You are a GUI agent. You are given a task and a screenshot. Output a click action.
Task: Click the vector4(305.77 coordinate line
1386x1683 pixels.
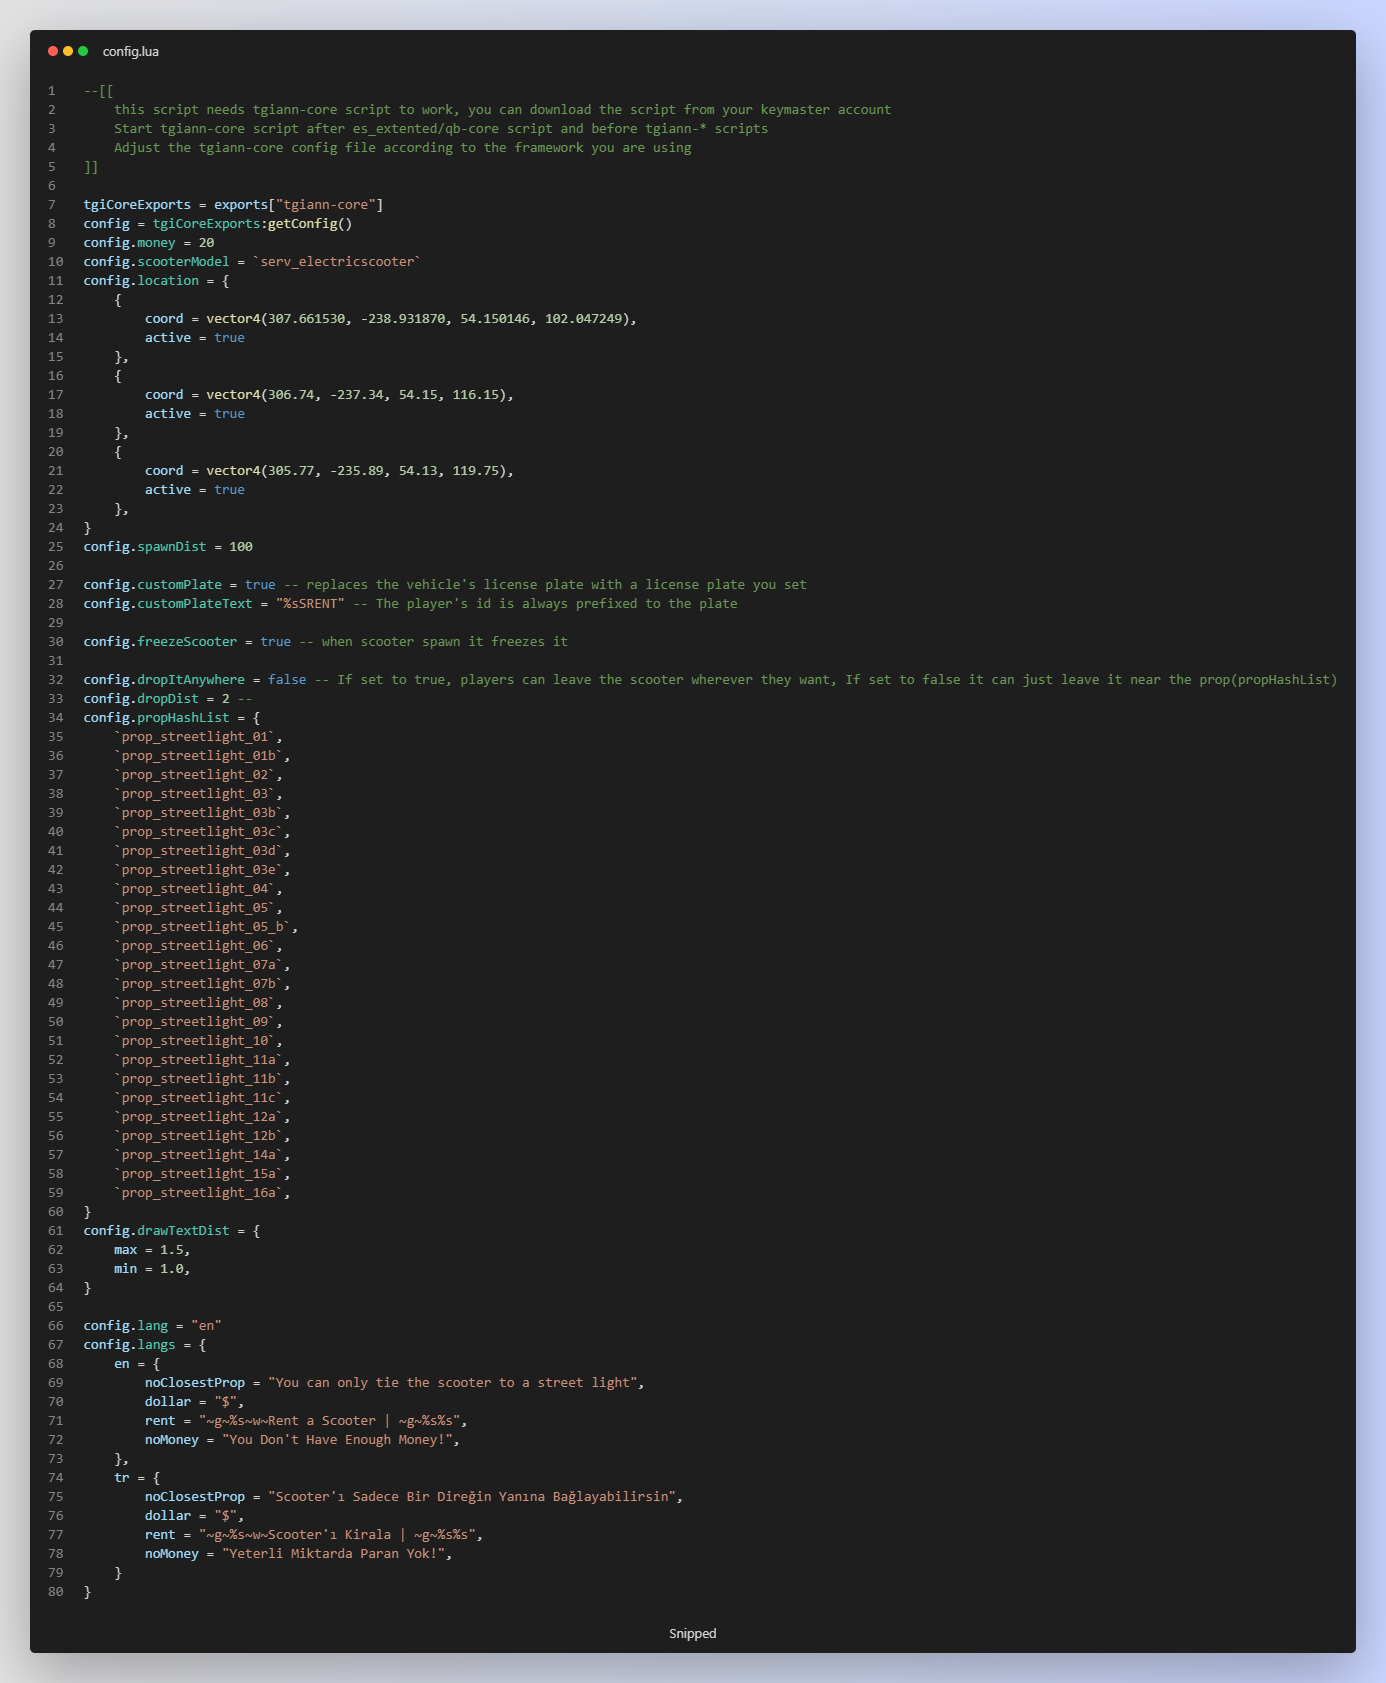coord(329,471)
